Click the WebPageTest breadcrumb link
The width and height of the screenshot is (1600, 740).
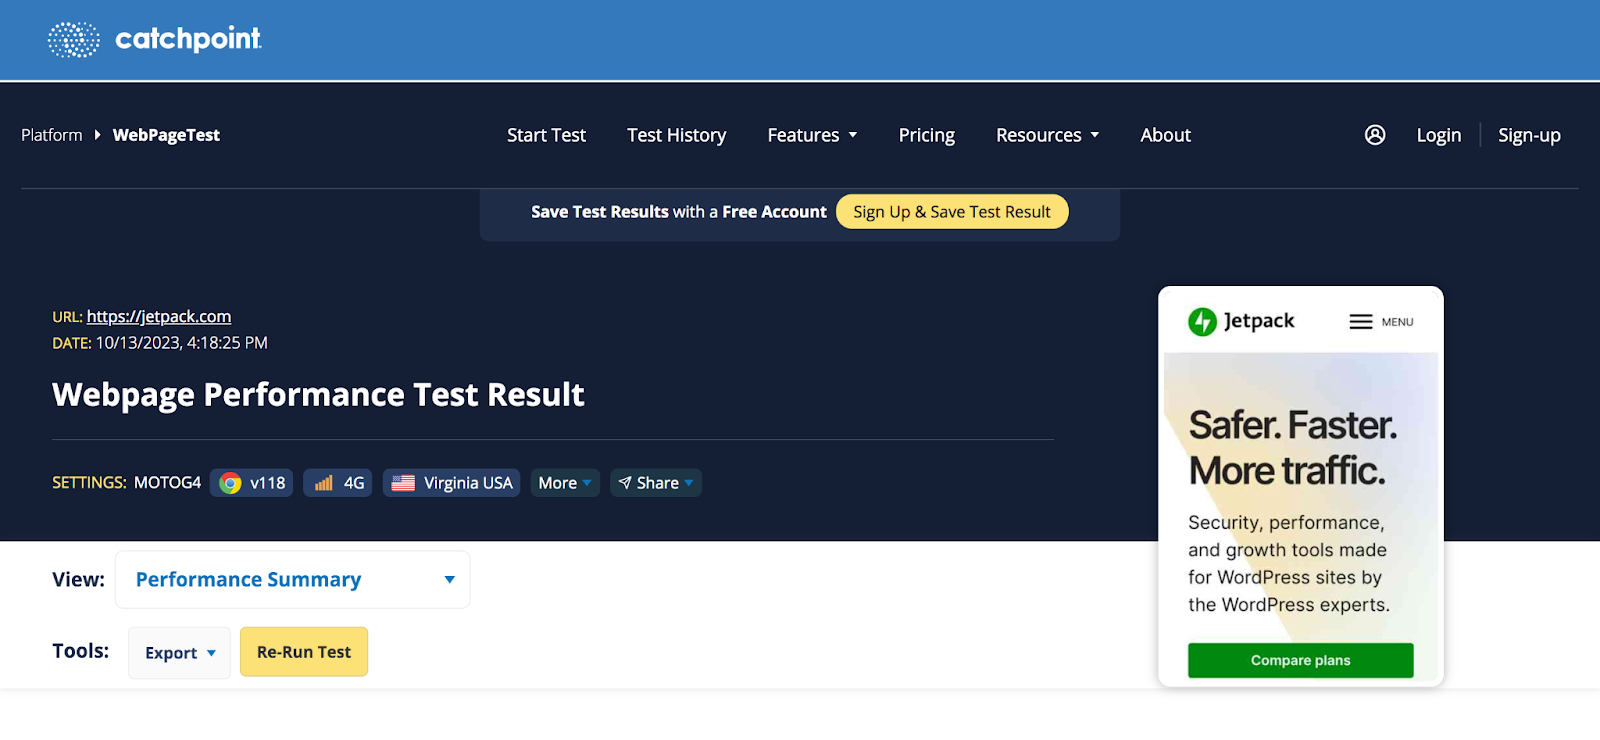[x=166, y=135]
